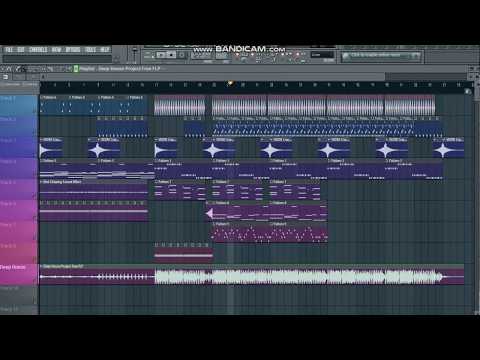Image resolution: width=480 pixels, height=360 pixels.
Task: Select the Track 10 header
Action: tap(19, 295)
